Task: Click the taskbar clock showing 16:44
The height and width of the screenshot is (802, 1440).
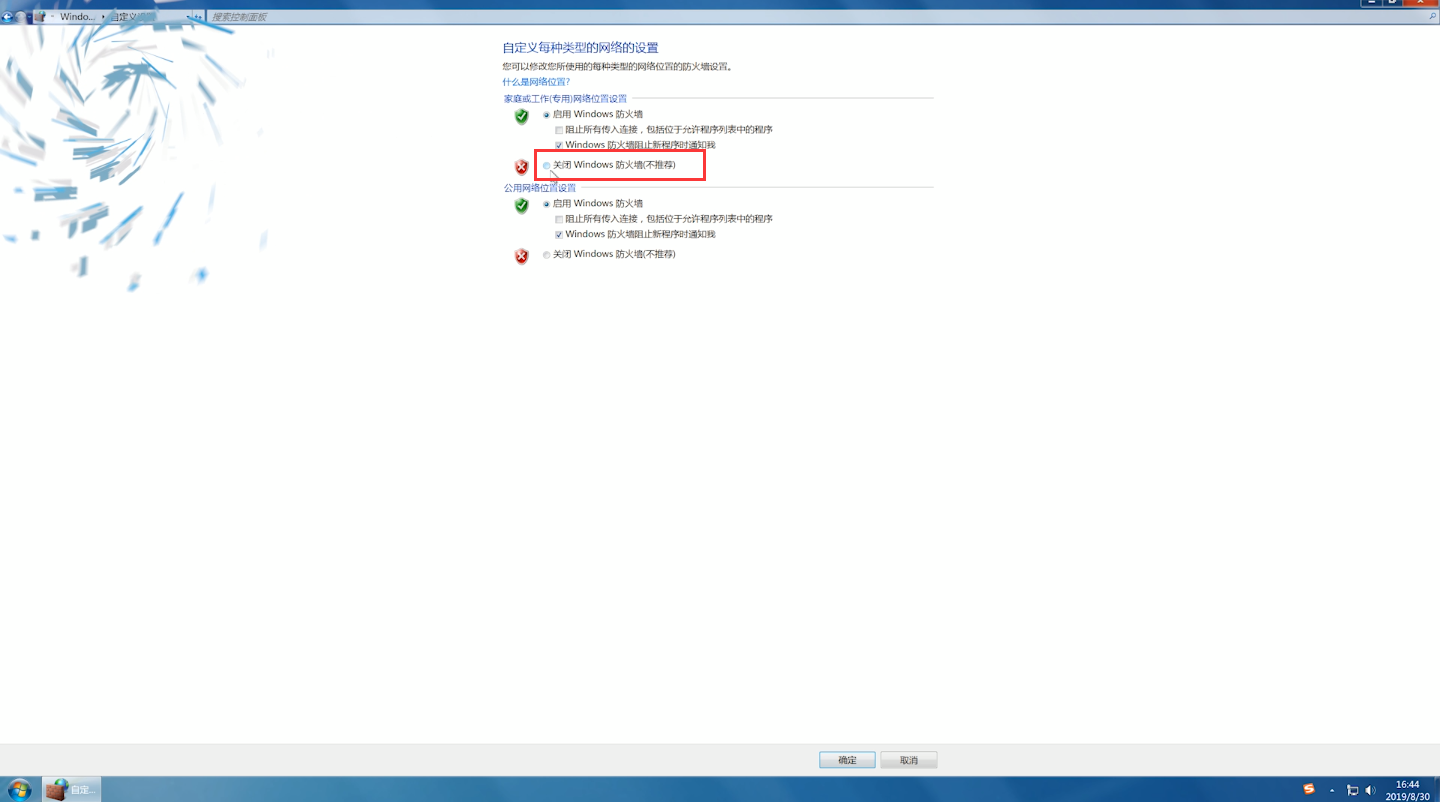Action: (x=1407, y=790)
